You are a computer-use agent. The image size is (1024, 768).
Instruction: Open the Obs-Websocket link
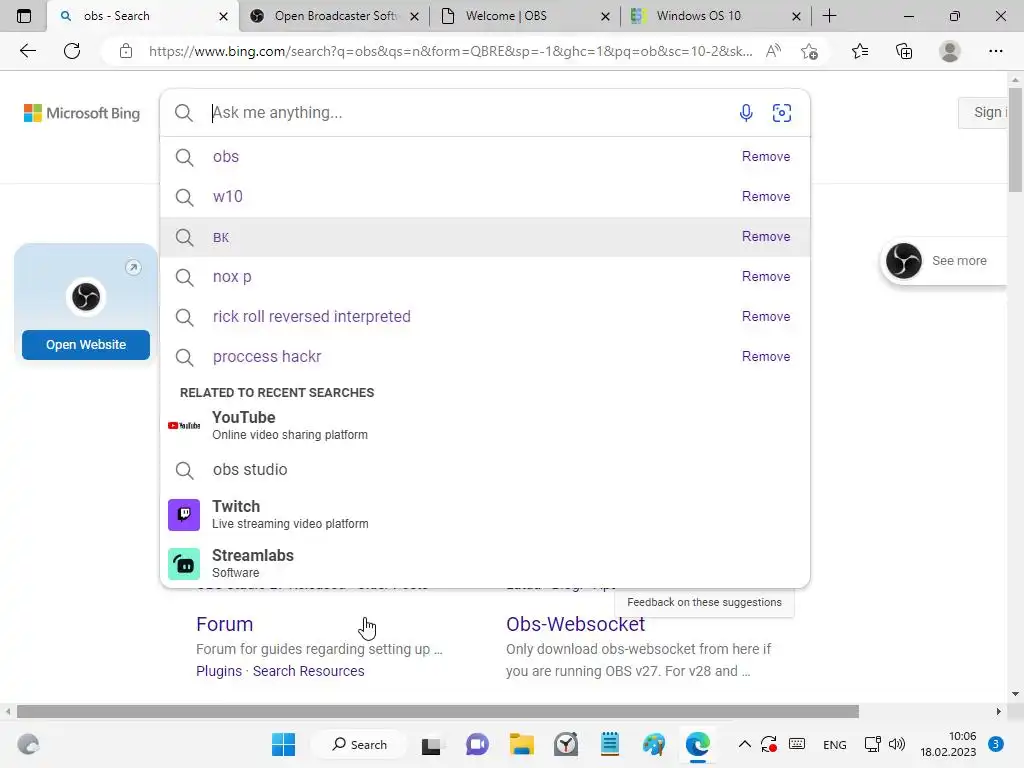575,624
